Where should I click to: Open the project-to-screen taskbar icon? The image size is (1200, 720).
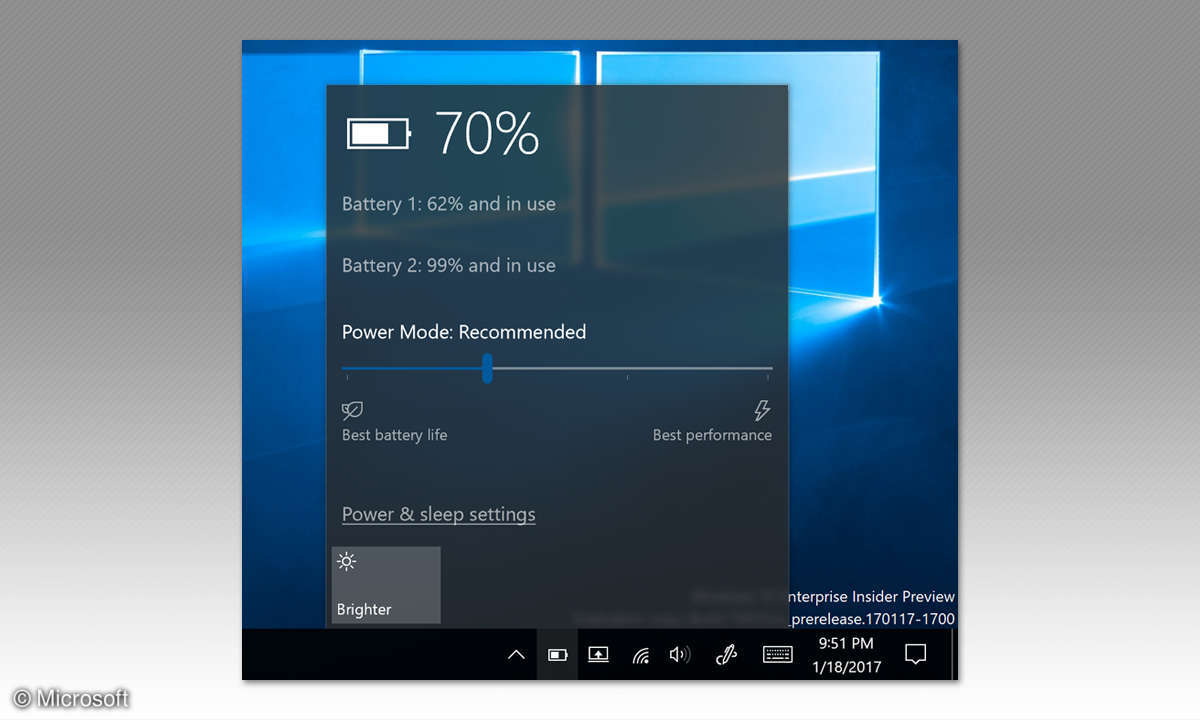point(598,655)
